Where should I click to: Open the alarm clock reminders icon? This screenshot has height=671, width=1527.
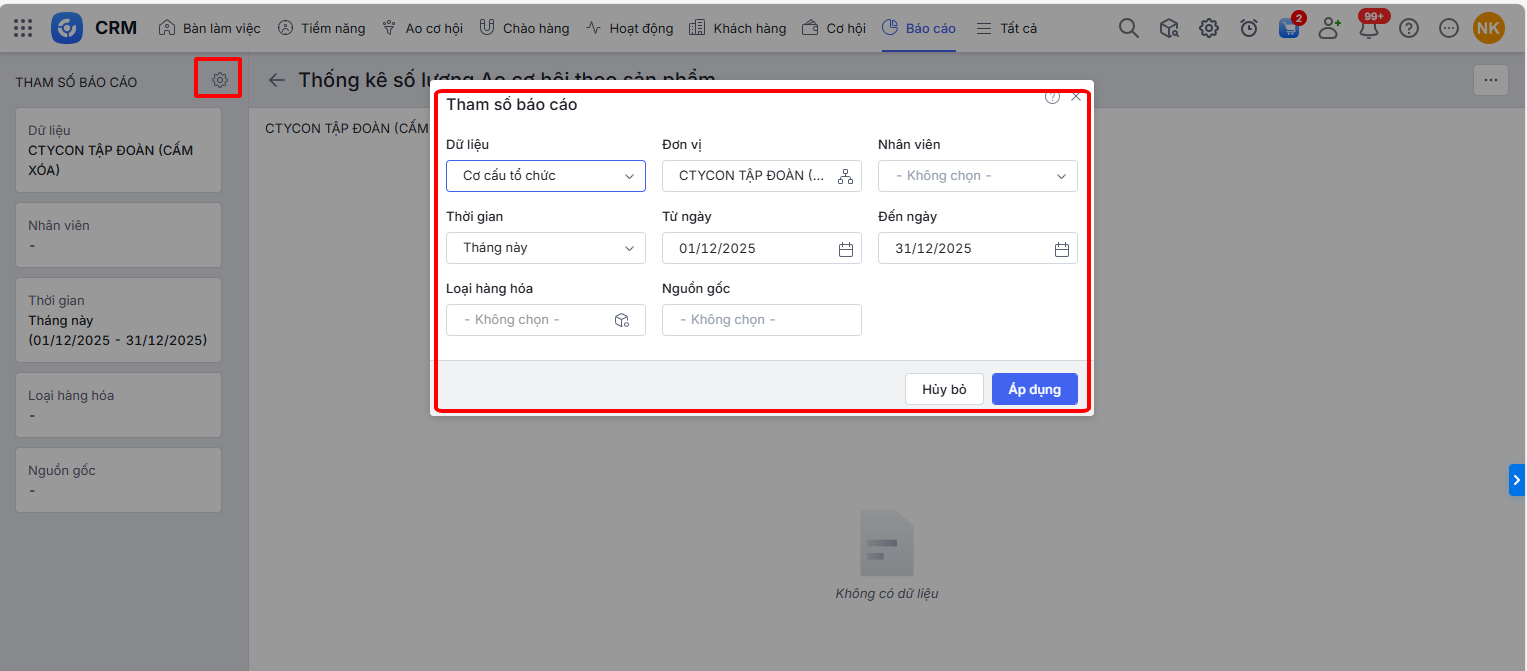(1249, 28)
